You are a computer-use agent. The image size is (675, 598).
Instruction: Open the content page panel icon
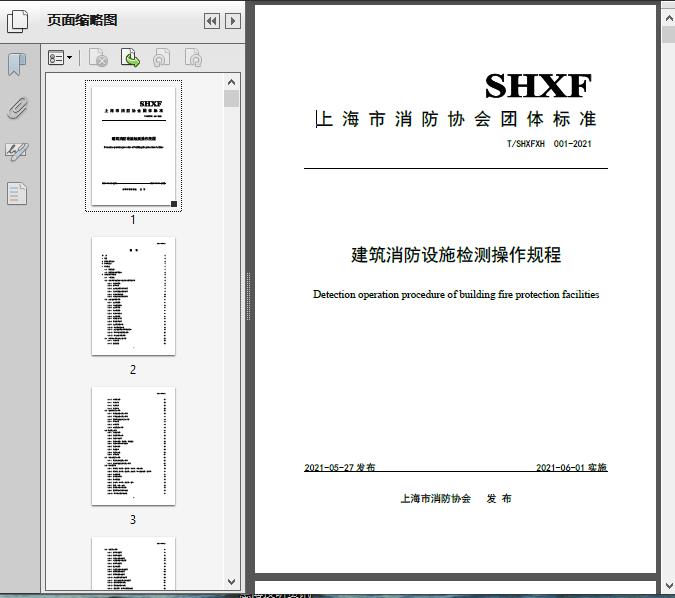pos(17,193)
